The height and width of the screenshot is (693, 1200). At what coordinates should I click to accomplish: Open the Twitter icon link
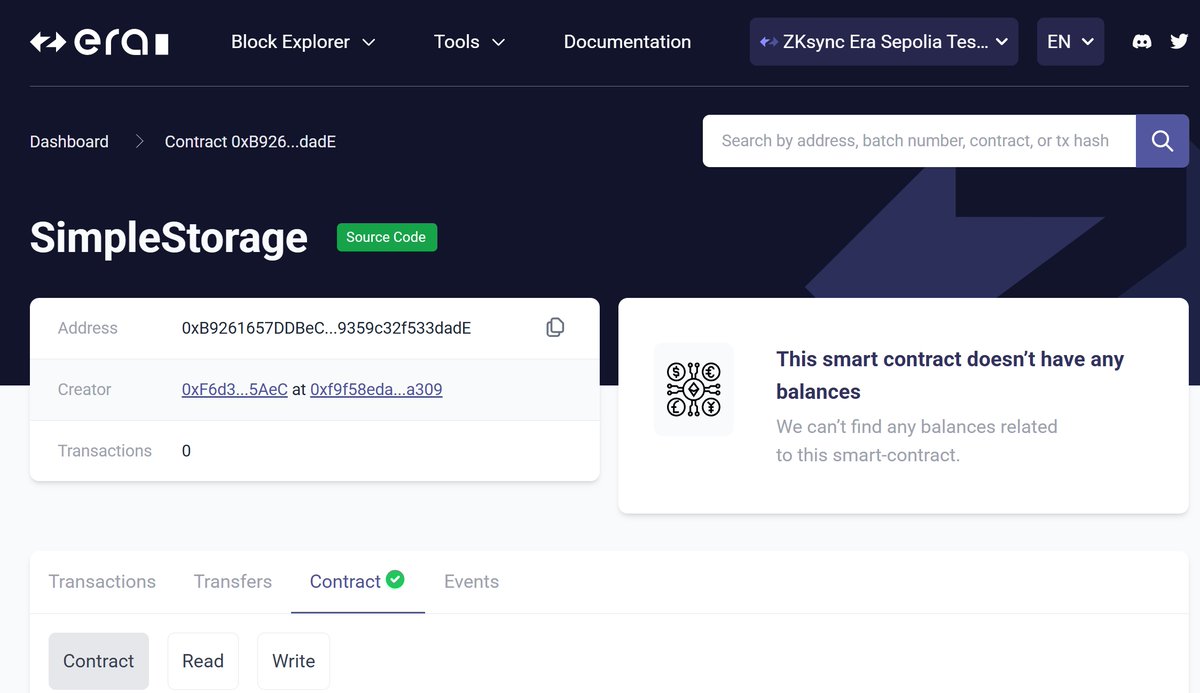coord(1179,42)
